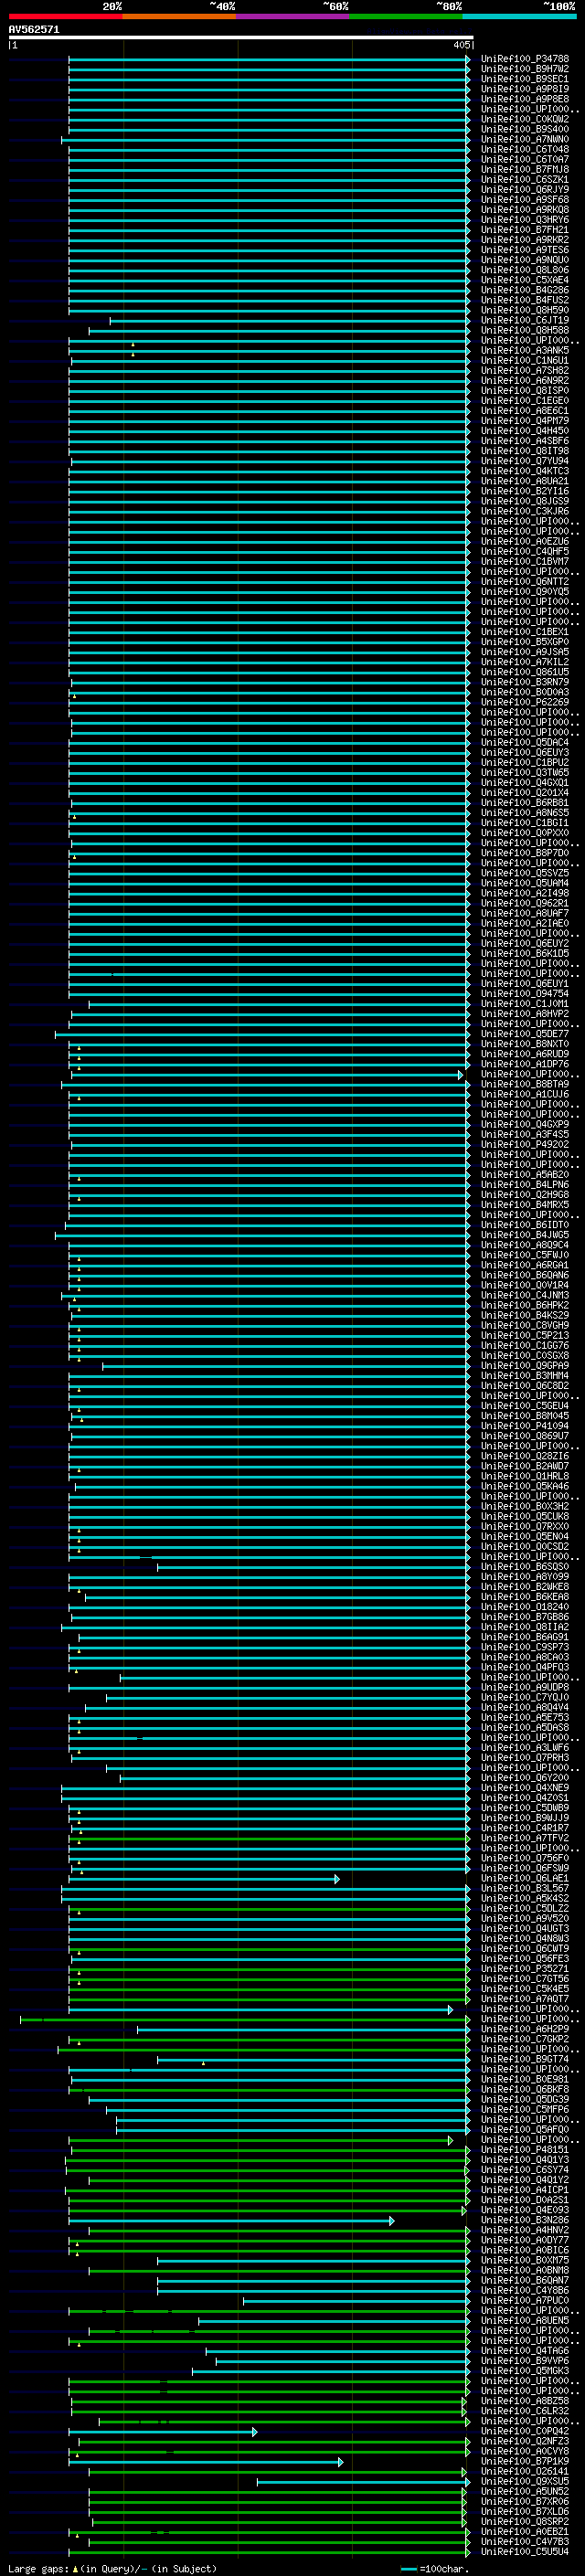Click the UniRef100_A6N9R2 label
The image size is (585, 2576).
(x=525, y=380)
